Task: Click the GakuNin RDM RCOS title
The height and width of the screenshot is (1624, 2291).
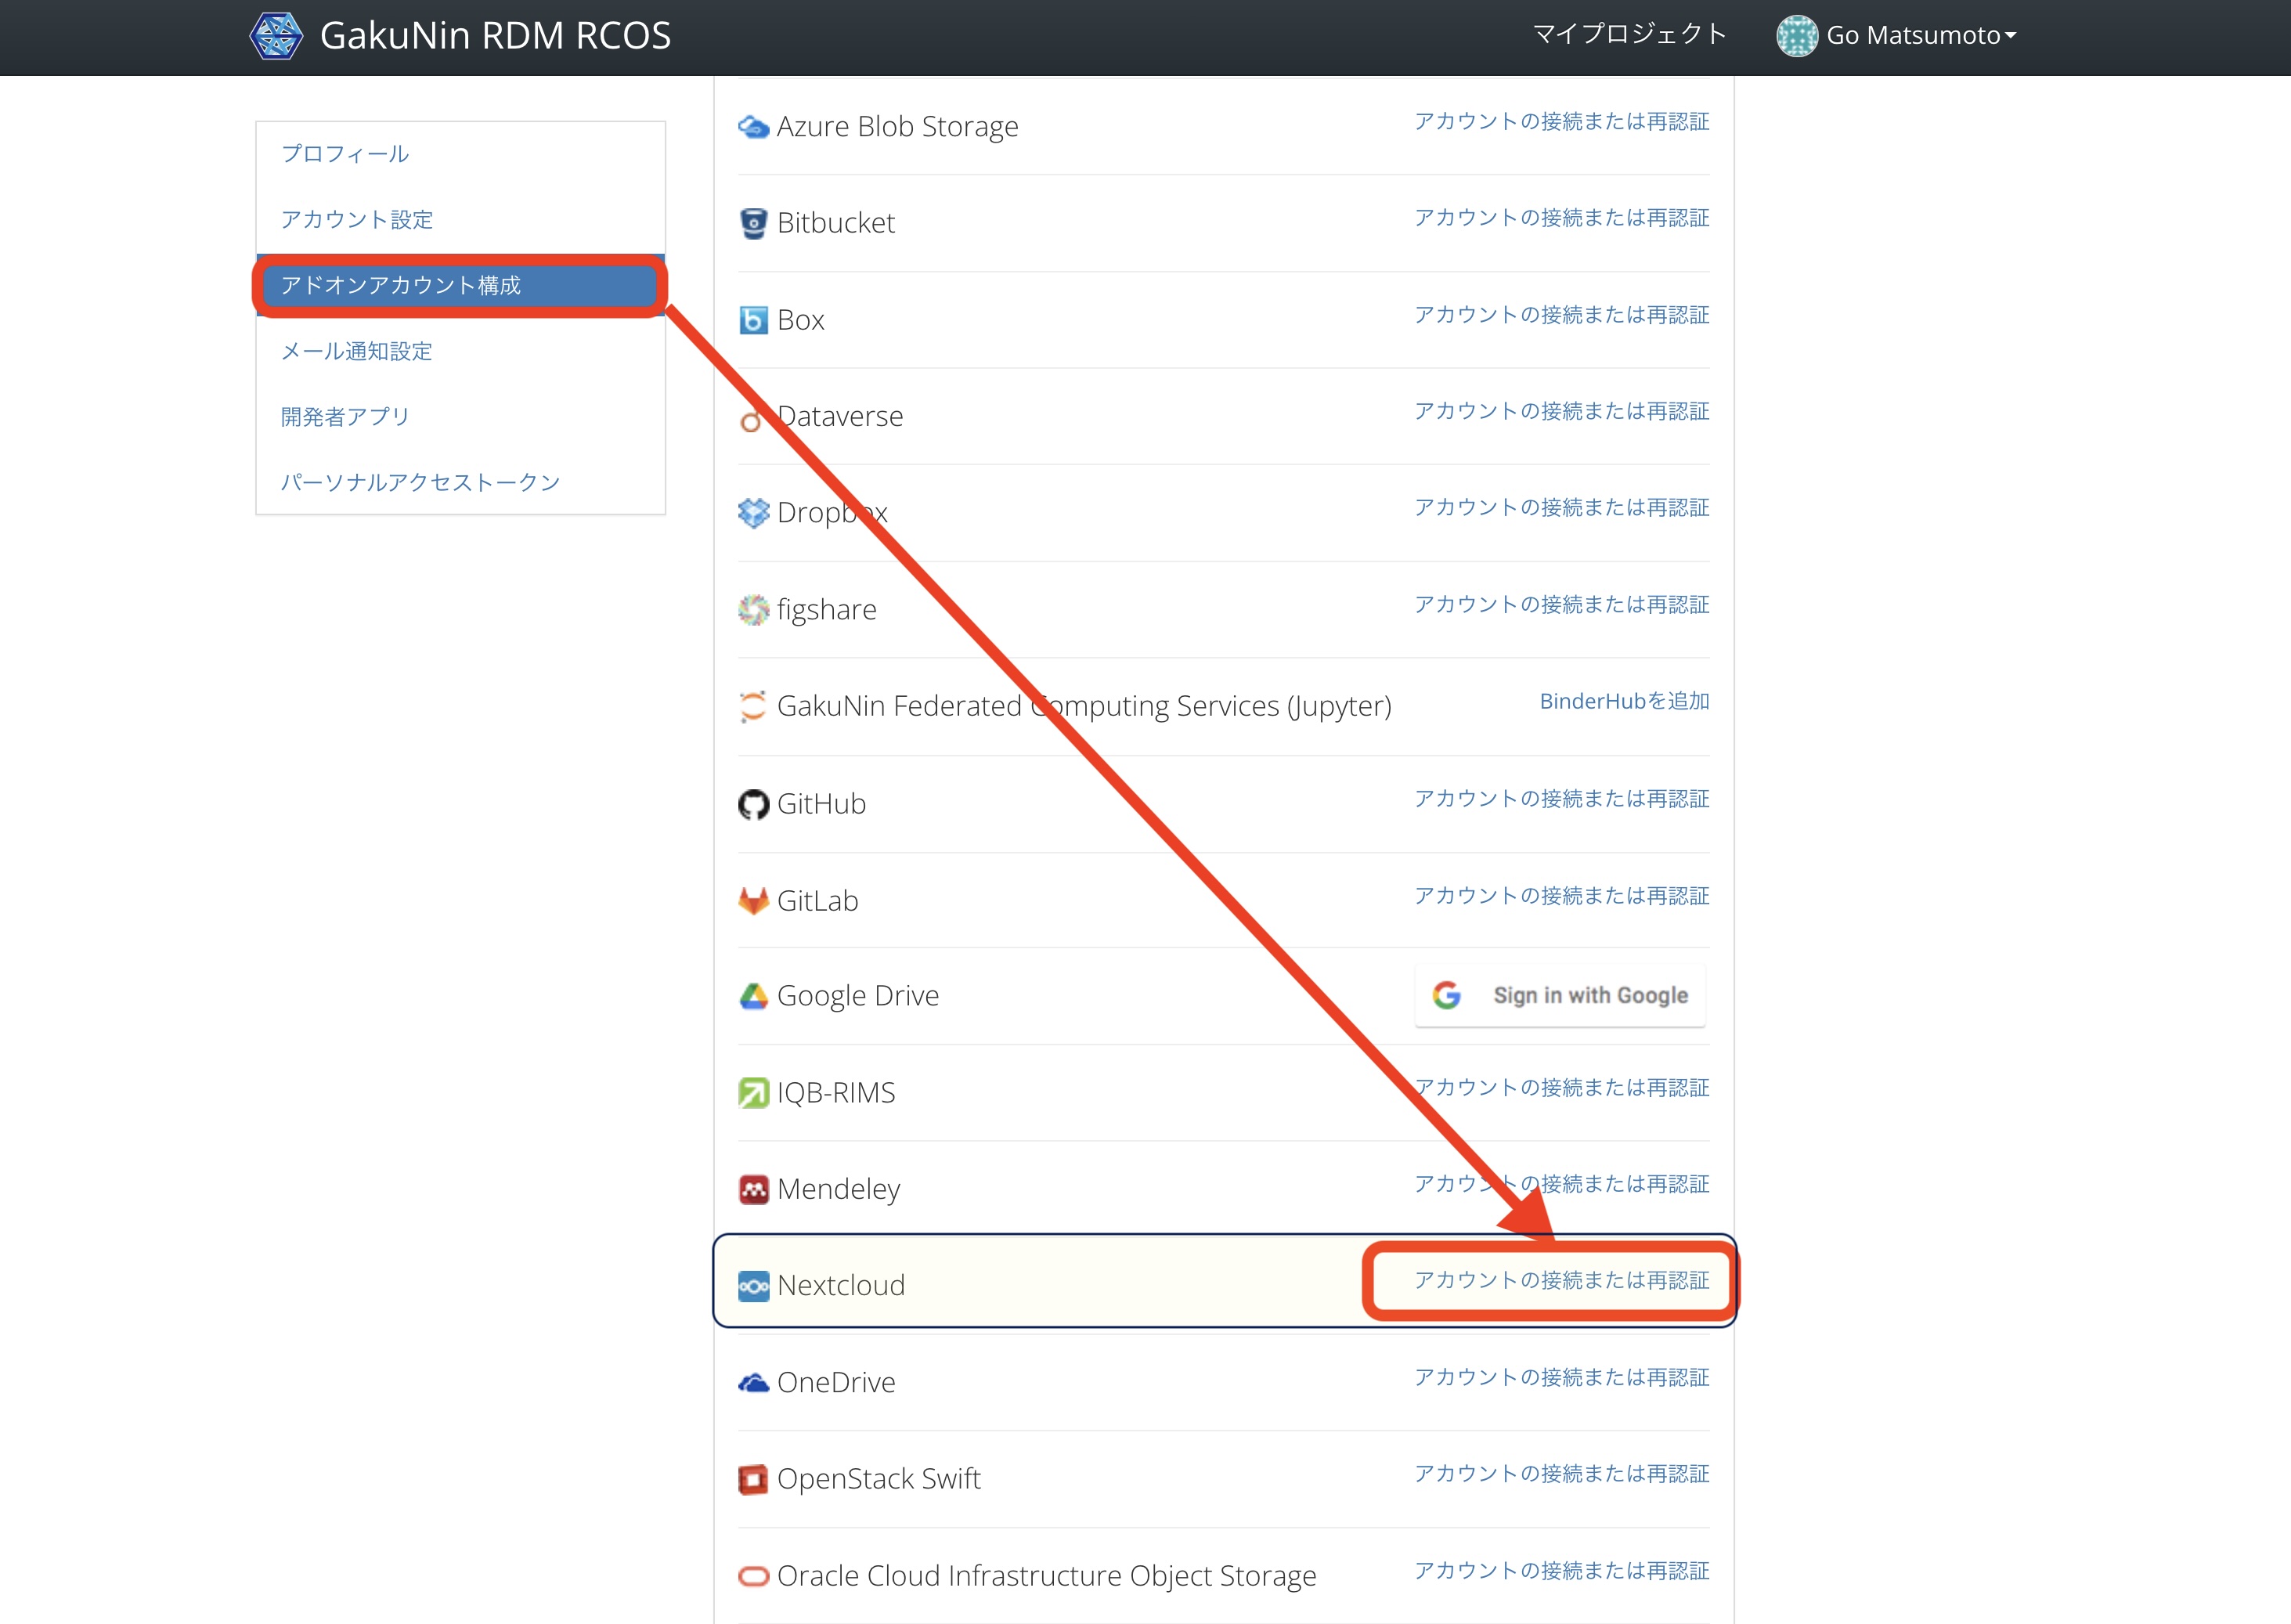Action: point(495,36)
